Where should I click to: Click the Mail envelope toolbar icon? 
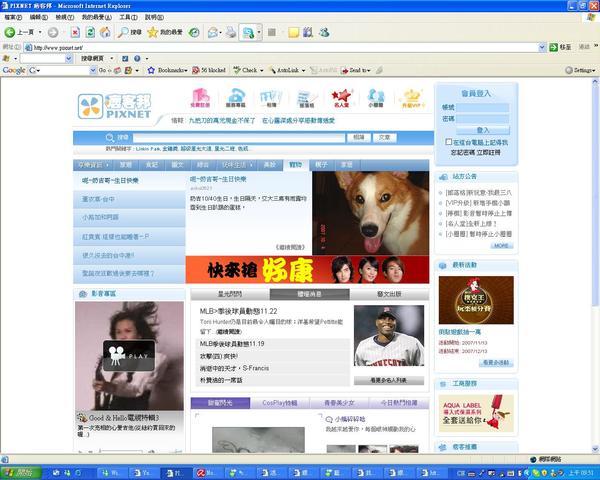[212, 33]
